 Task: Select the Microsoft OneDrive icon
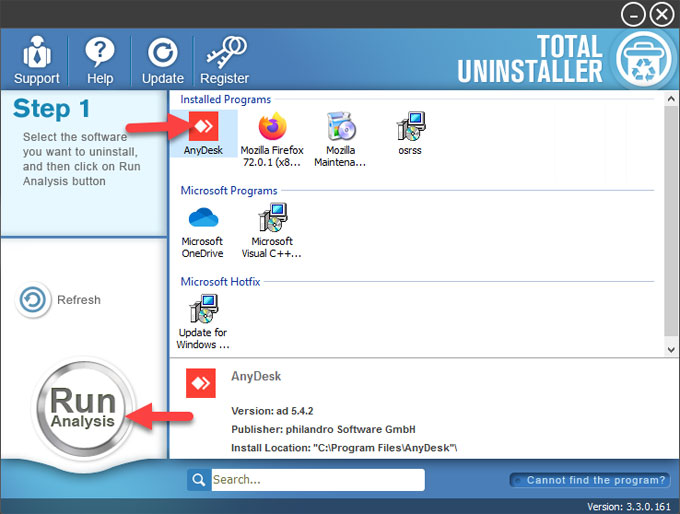[x=203, y=232]
